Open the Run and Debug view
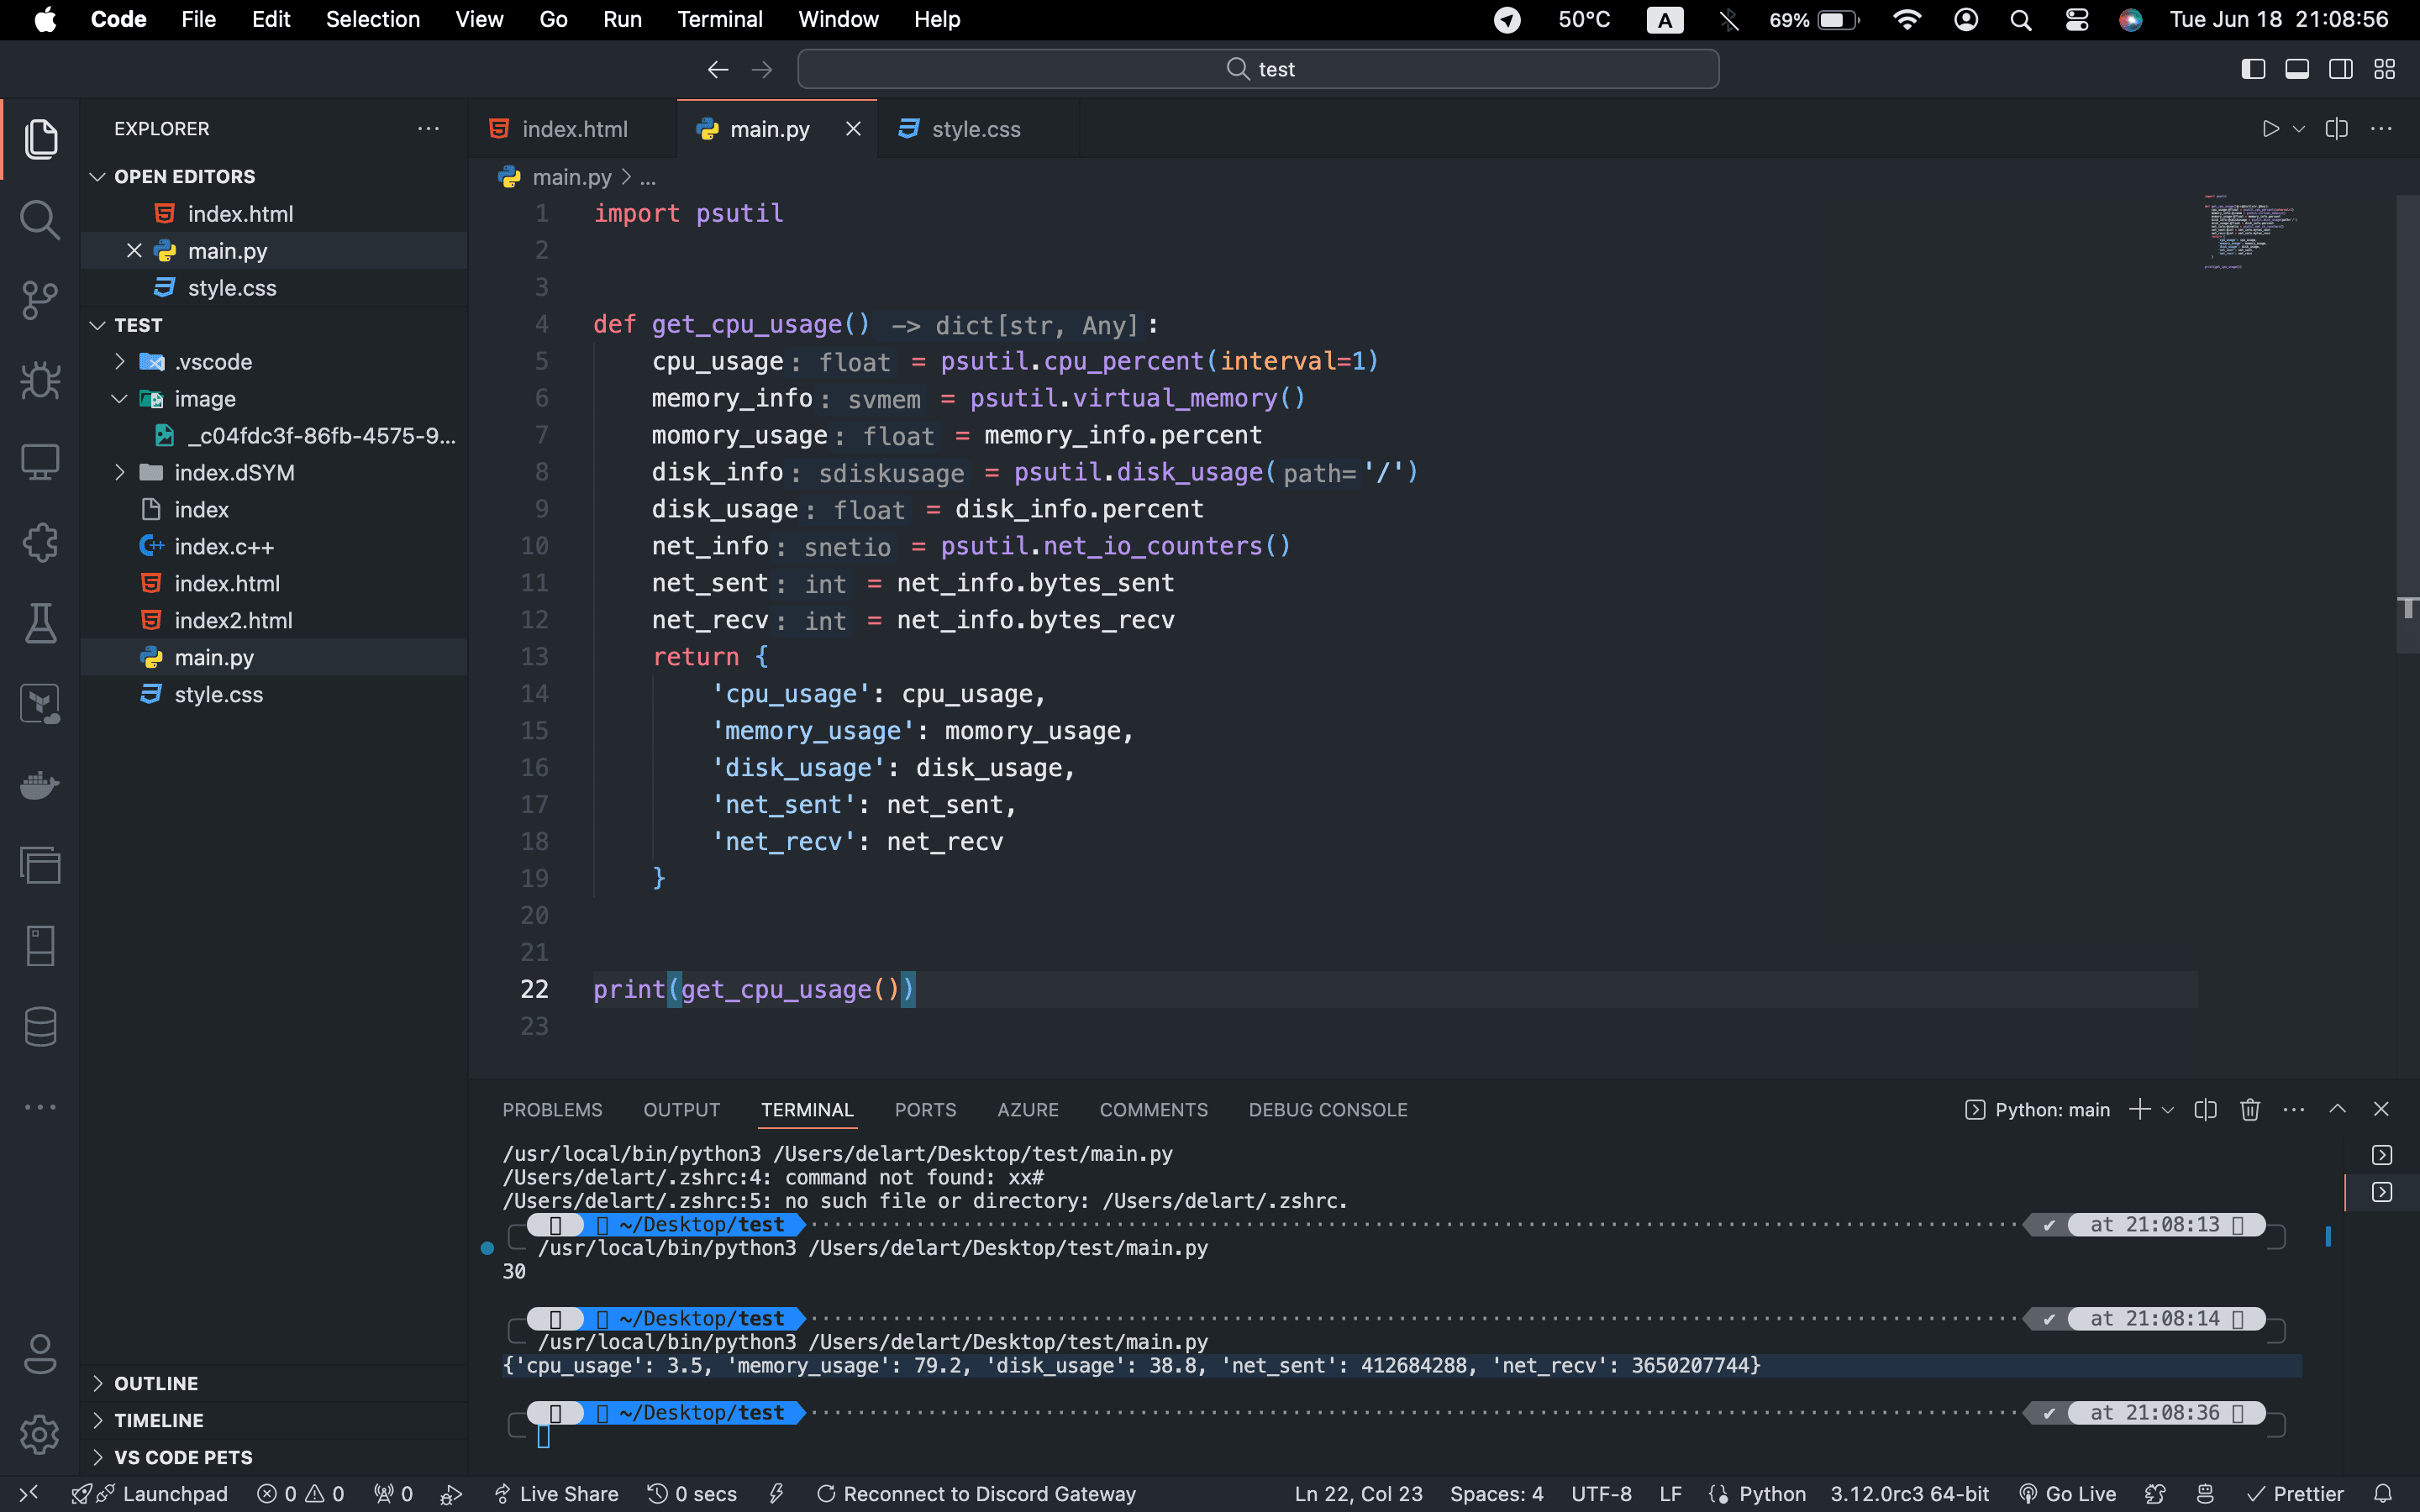This screenshot has height=1512, width=2420. pos(40,381)
